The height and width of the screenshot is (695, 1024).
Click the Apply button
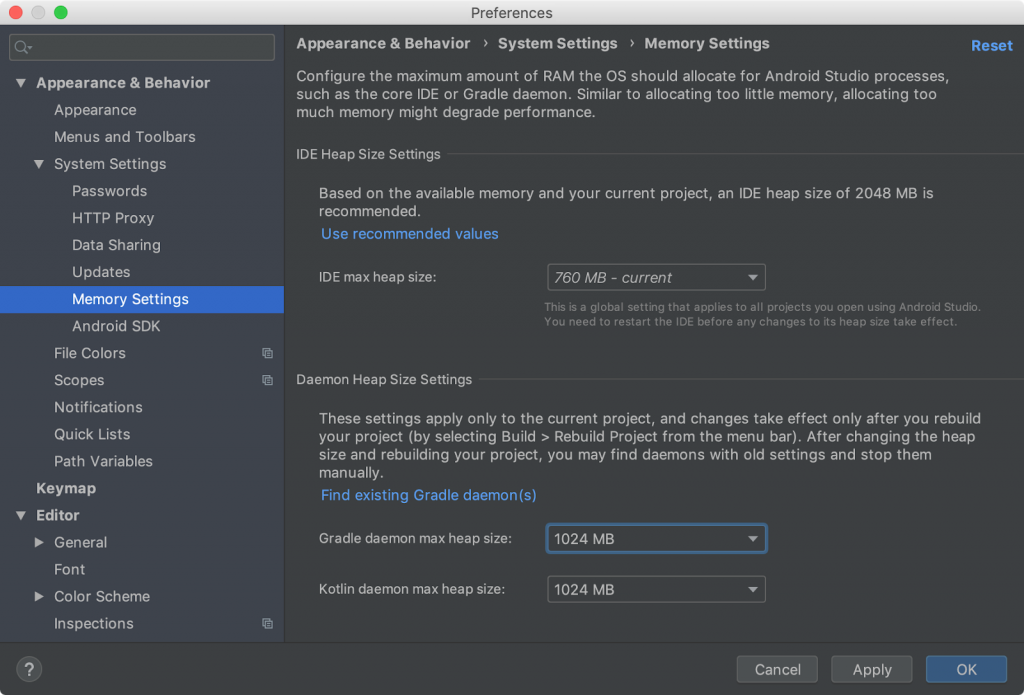871,669
